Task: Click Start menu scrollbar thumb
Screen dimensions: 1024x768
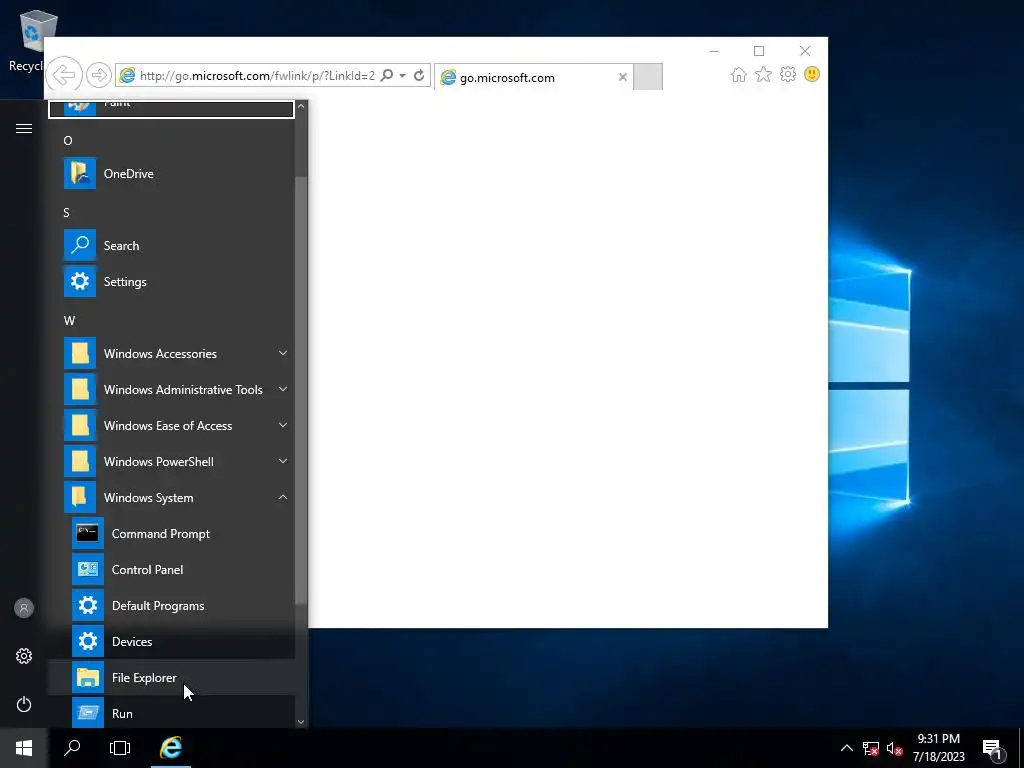Action: click(300, 390)
